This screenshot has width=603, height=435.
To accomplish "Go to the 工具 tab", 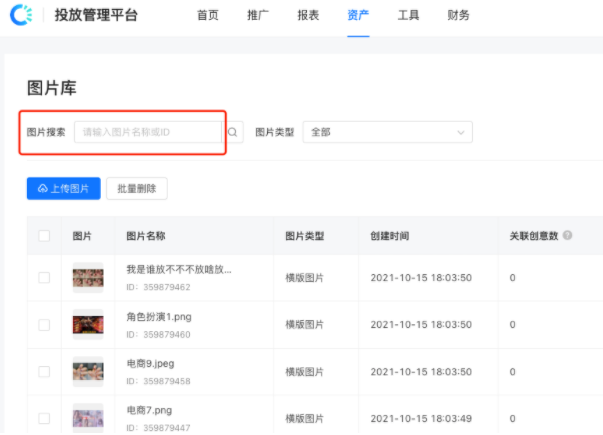I will coord(408,15).
